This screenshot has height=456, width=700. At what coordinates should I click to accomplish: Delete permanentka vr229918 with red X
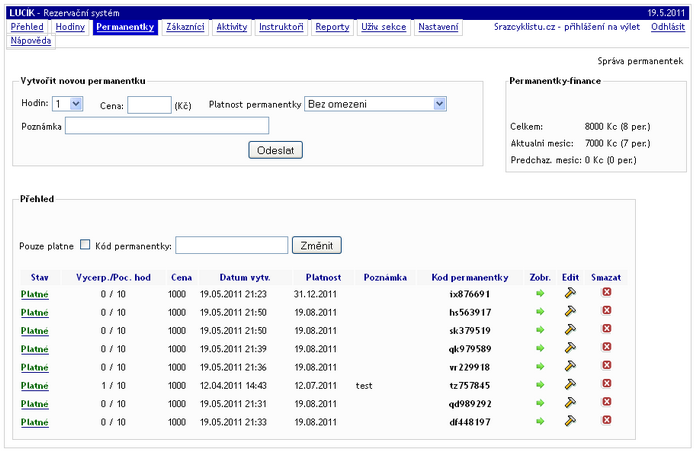click(606, 365)
